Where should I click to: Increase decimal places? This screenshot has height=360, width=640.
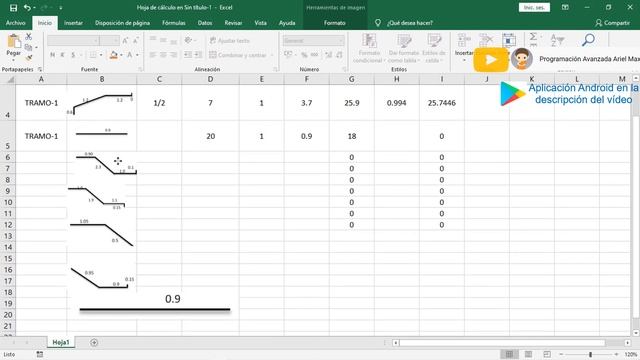pyautogui.click(x=329, y=55)
